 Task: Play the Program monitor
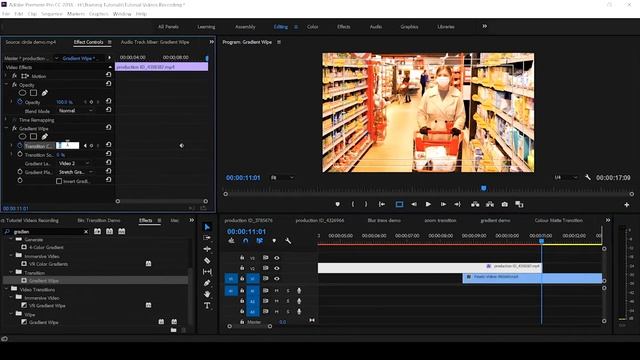tap(428, 204)
